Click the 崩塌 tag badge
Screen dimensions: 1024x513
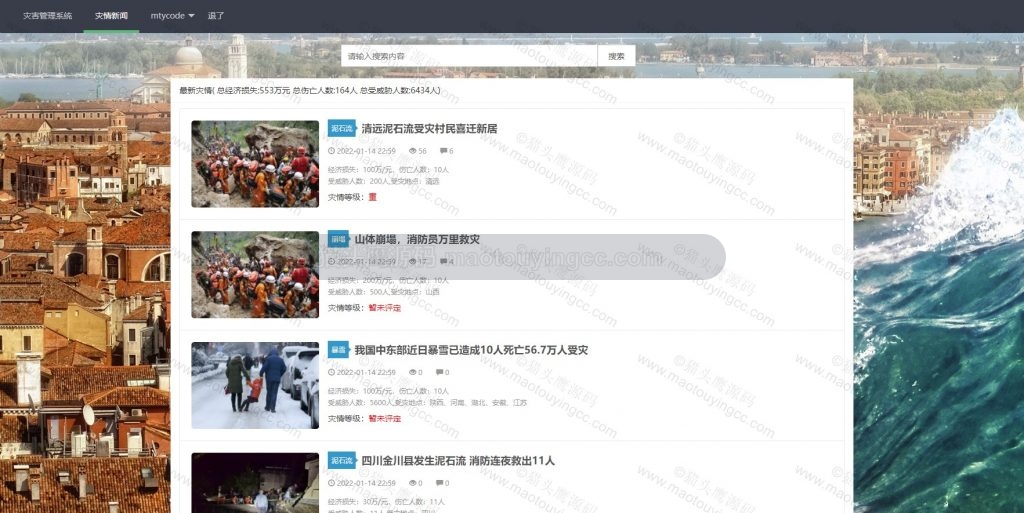coord(338,240)
